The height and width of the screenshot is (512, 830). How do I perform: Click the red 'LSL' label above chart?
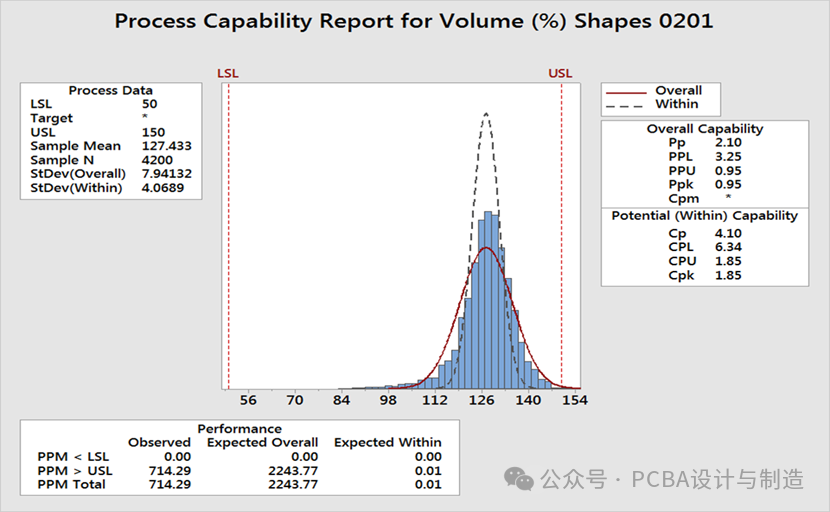228,73
